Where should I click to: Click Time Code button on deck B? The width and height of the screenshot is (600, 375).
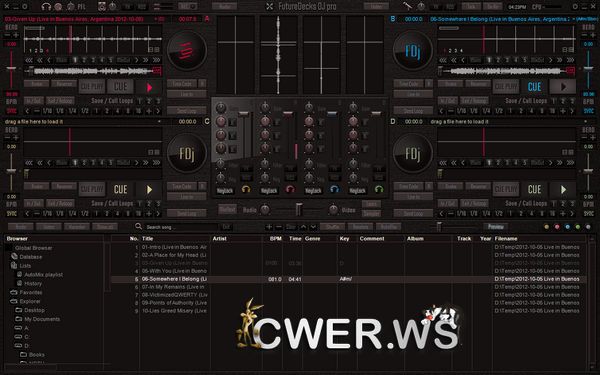(x=409, y=84)
